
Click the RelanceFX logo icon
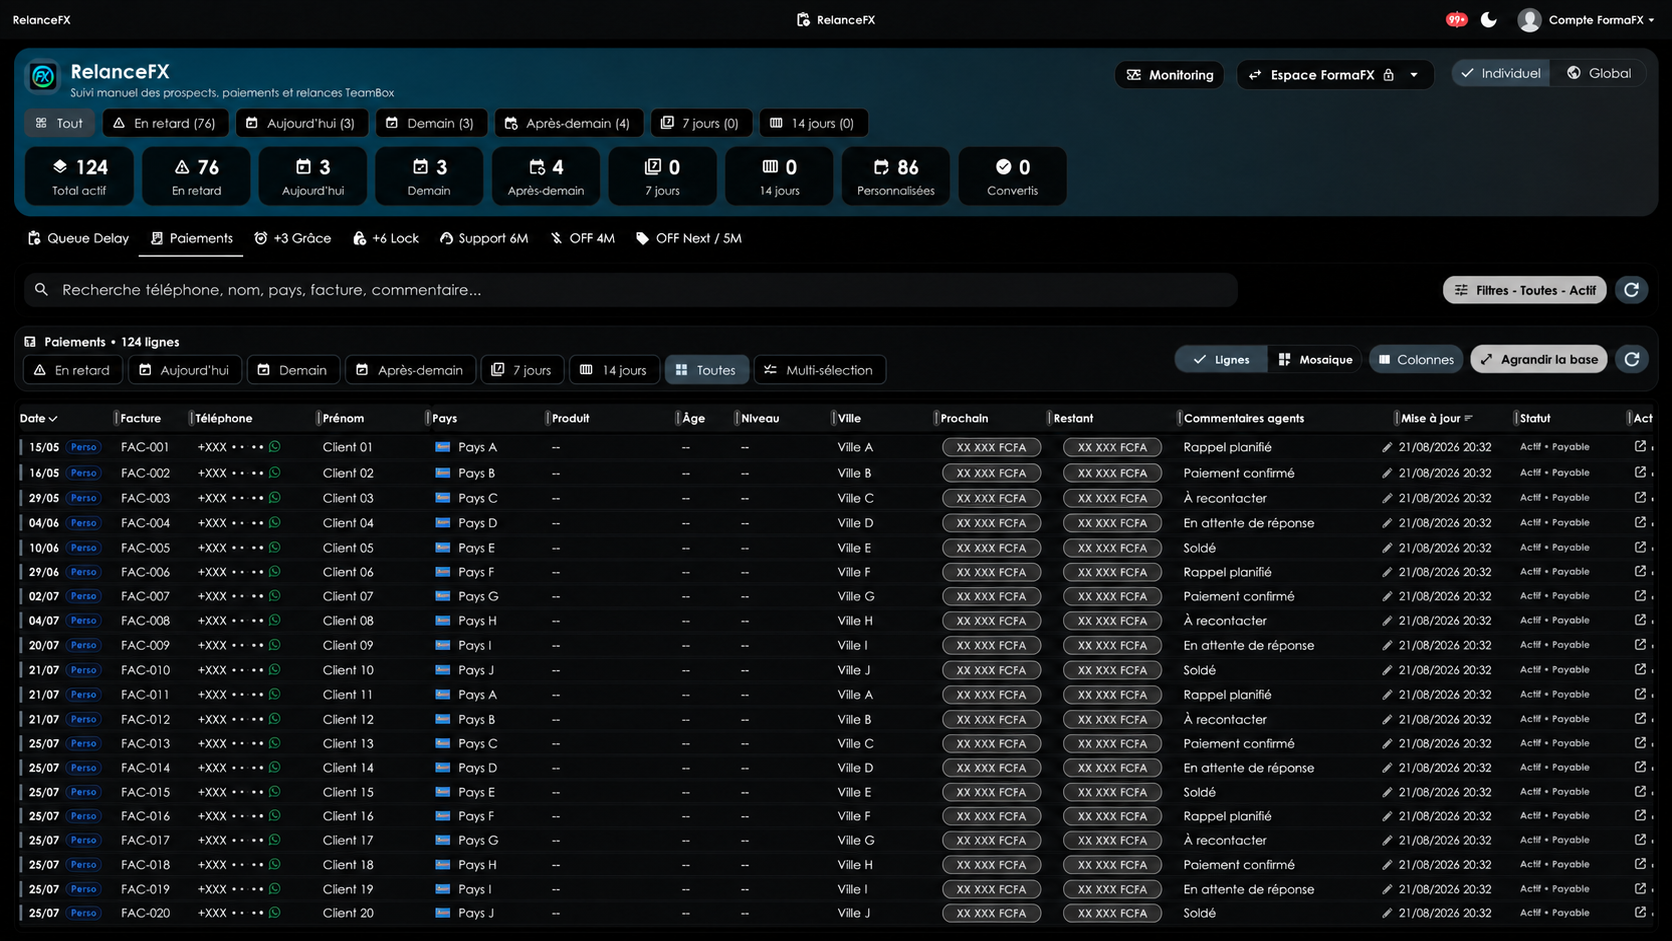tap(43, 76)
